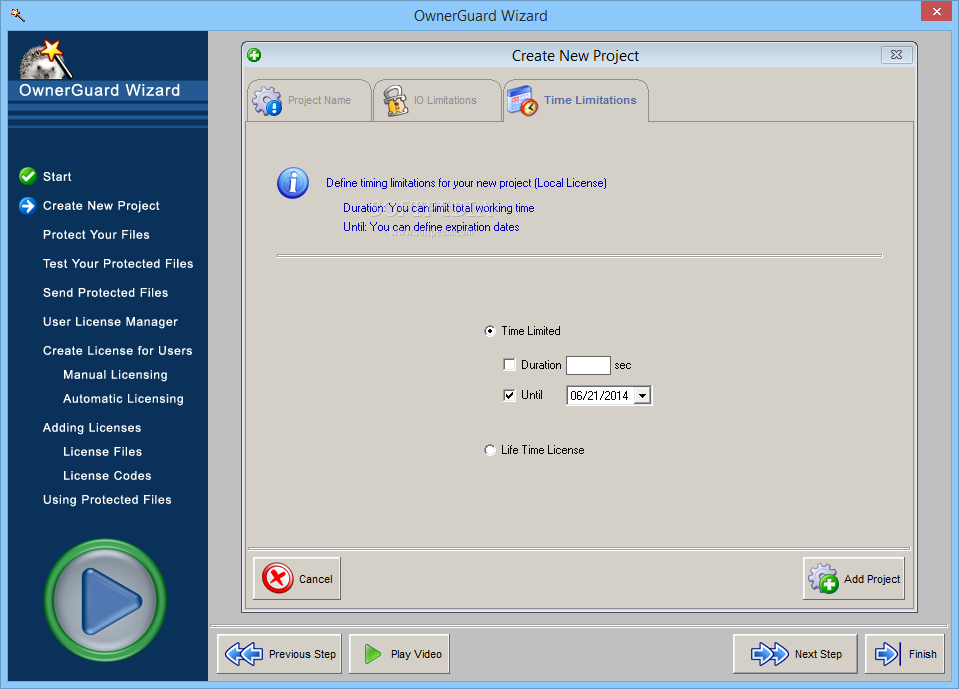
Task: Click the double back arrow icon for Previous Step
Action: [x=243, y=654]
